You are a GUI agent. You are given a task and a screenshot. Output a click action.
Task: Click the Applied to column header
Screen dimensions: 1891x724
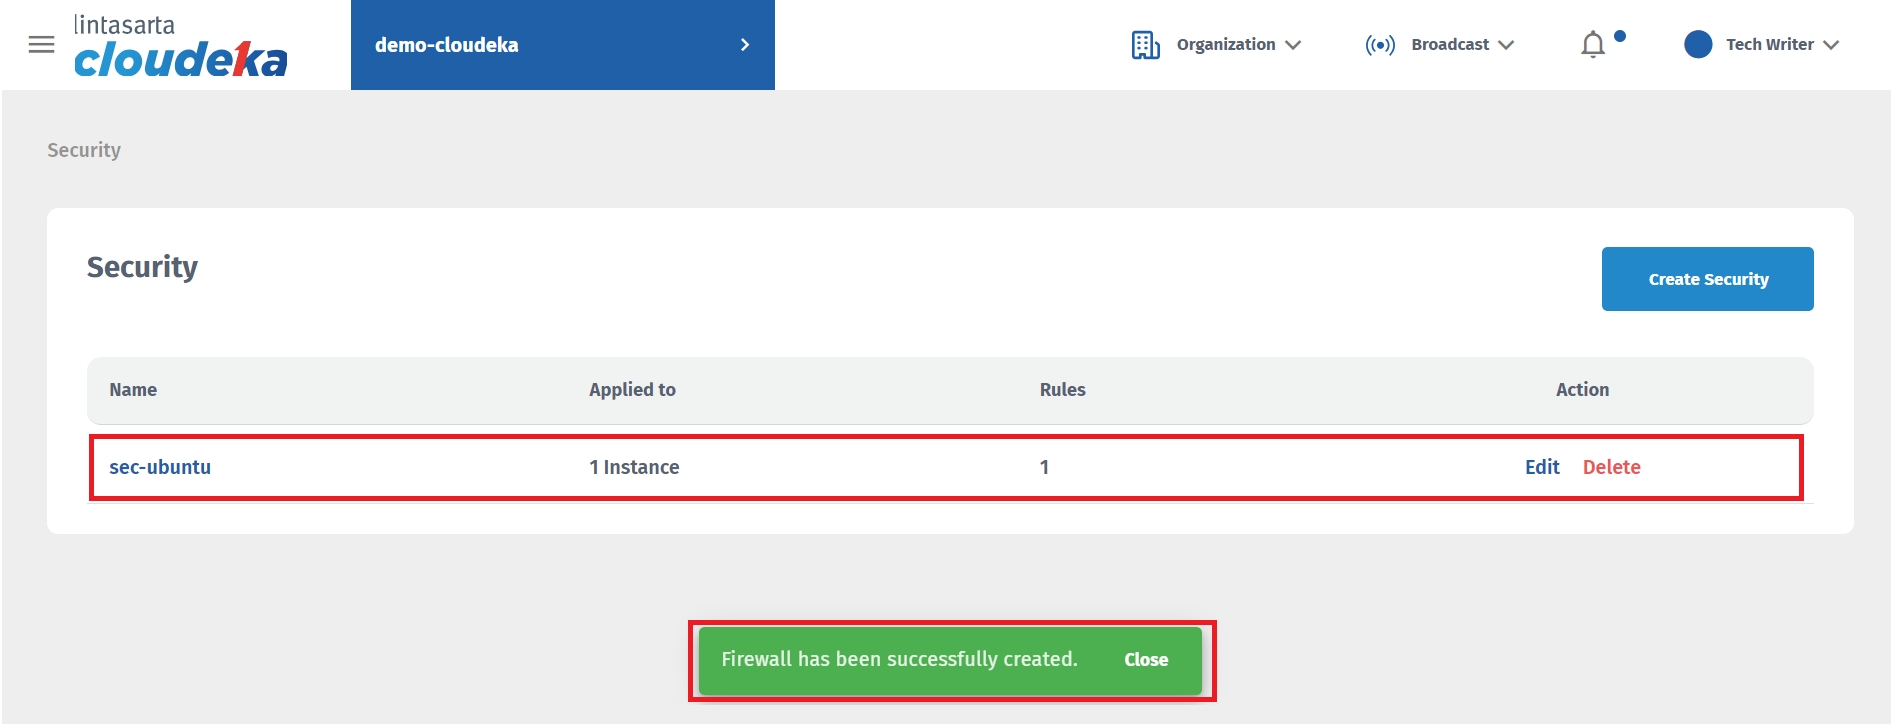click(x=632, y=390)
